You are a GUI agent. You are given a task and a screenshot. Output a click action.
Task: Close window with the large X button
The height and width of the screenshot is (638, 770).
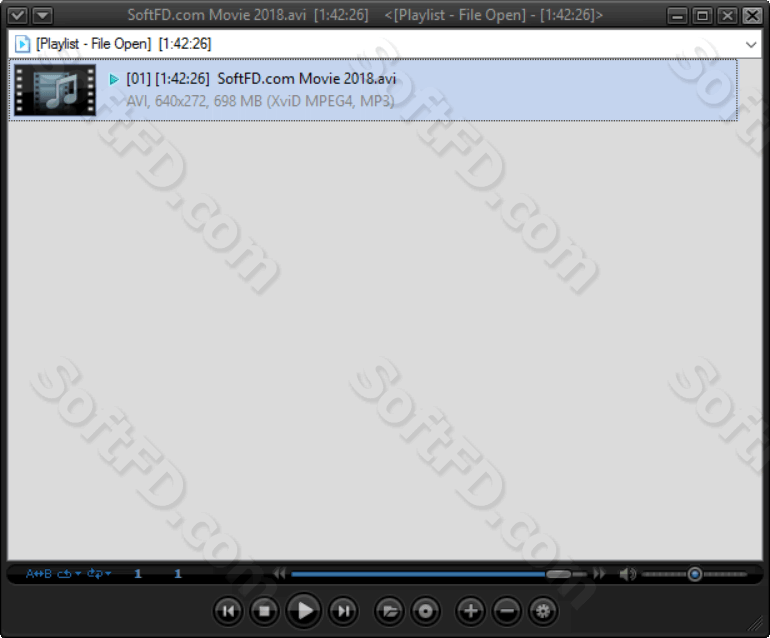(752, 16)
